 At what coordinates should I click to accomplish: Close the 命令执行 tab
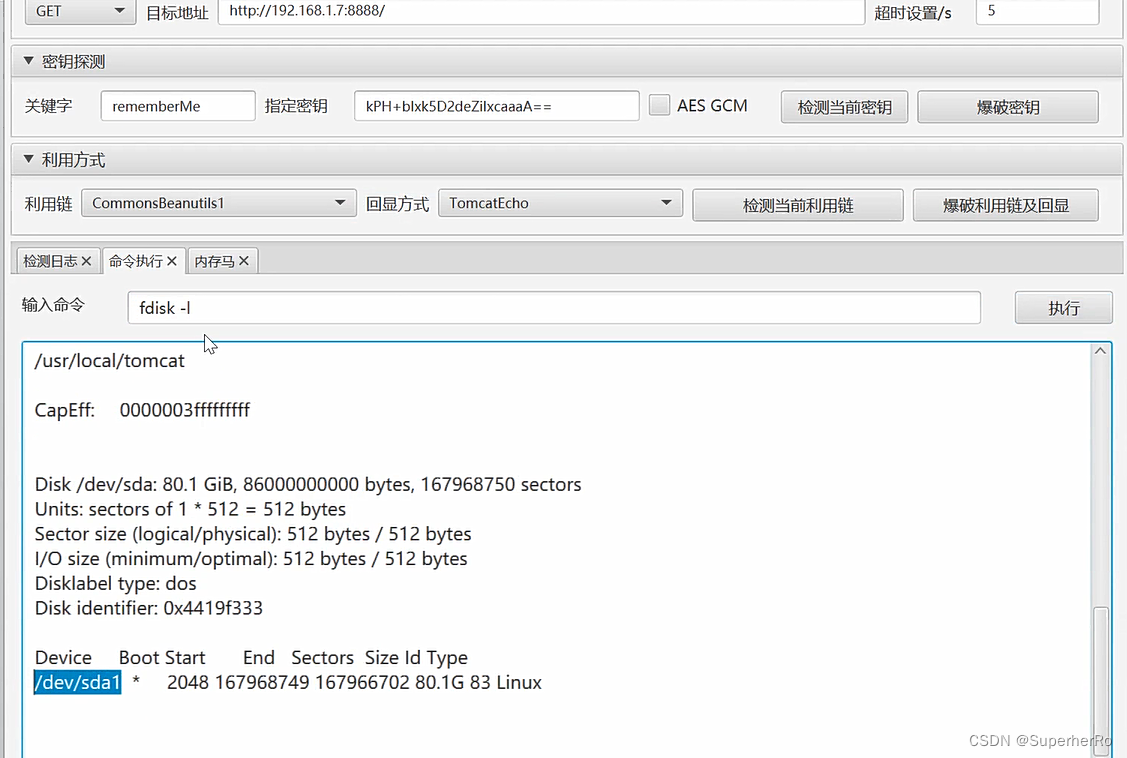coord(172,261)
